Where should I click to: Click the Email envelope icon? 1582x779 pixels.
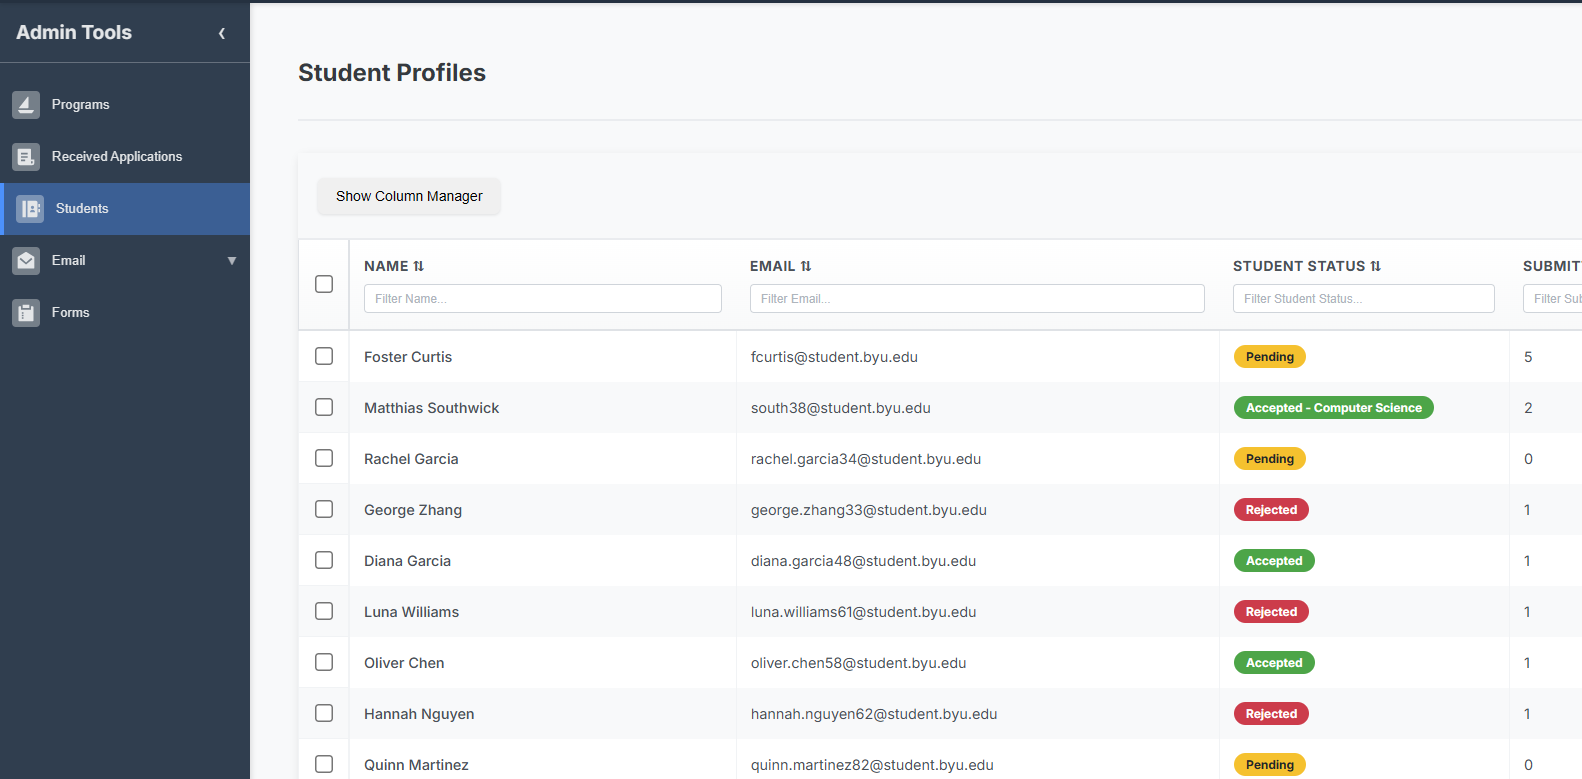point(26,261)
